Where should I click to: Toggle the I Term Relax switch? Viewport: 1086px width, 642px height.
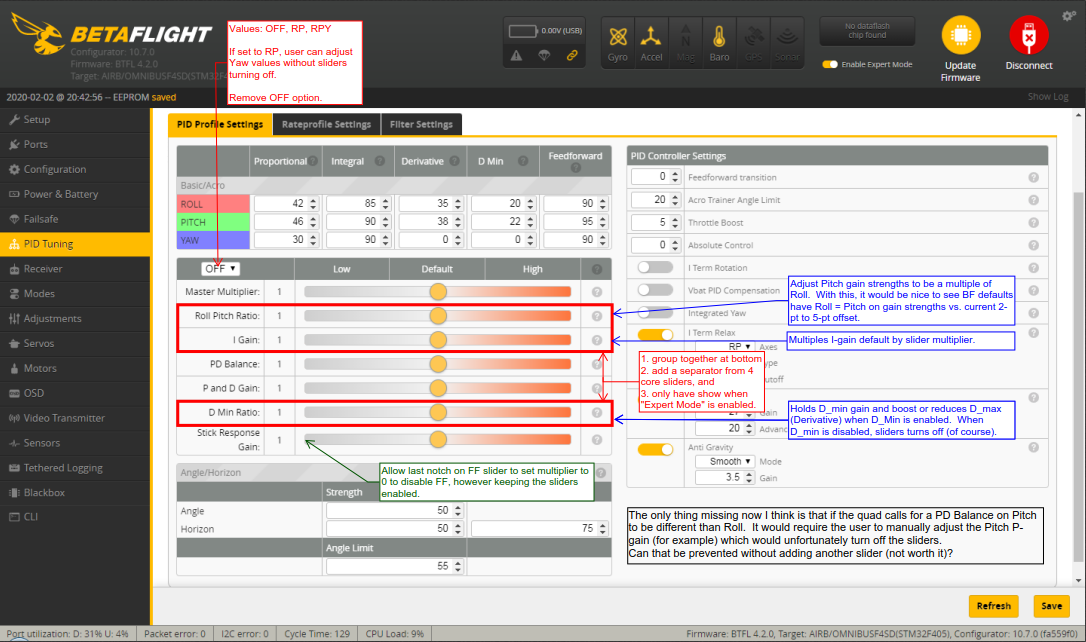point(655,335)
